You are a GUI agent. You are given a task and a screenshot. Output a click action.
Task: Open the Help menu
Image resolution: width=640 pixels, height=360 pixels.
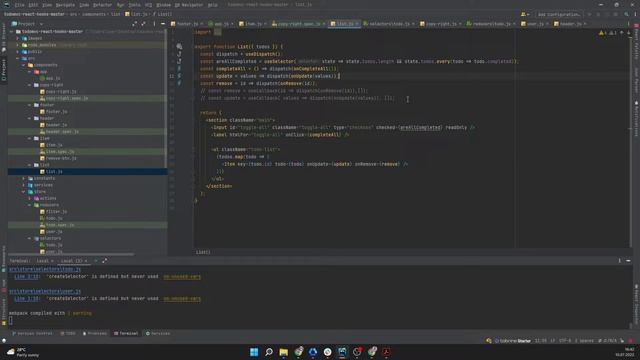[213, 5]
